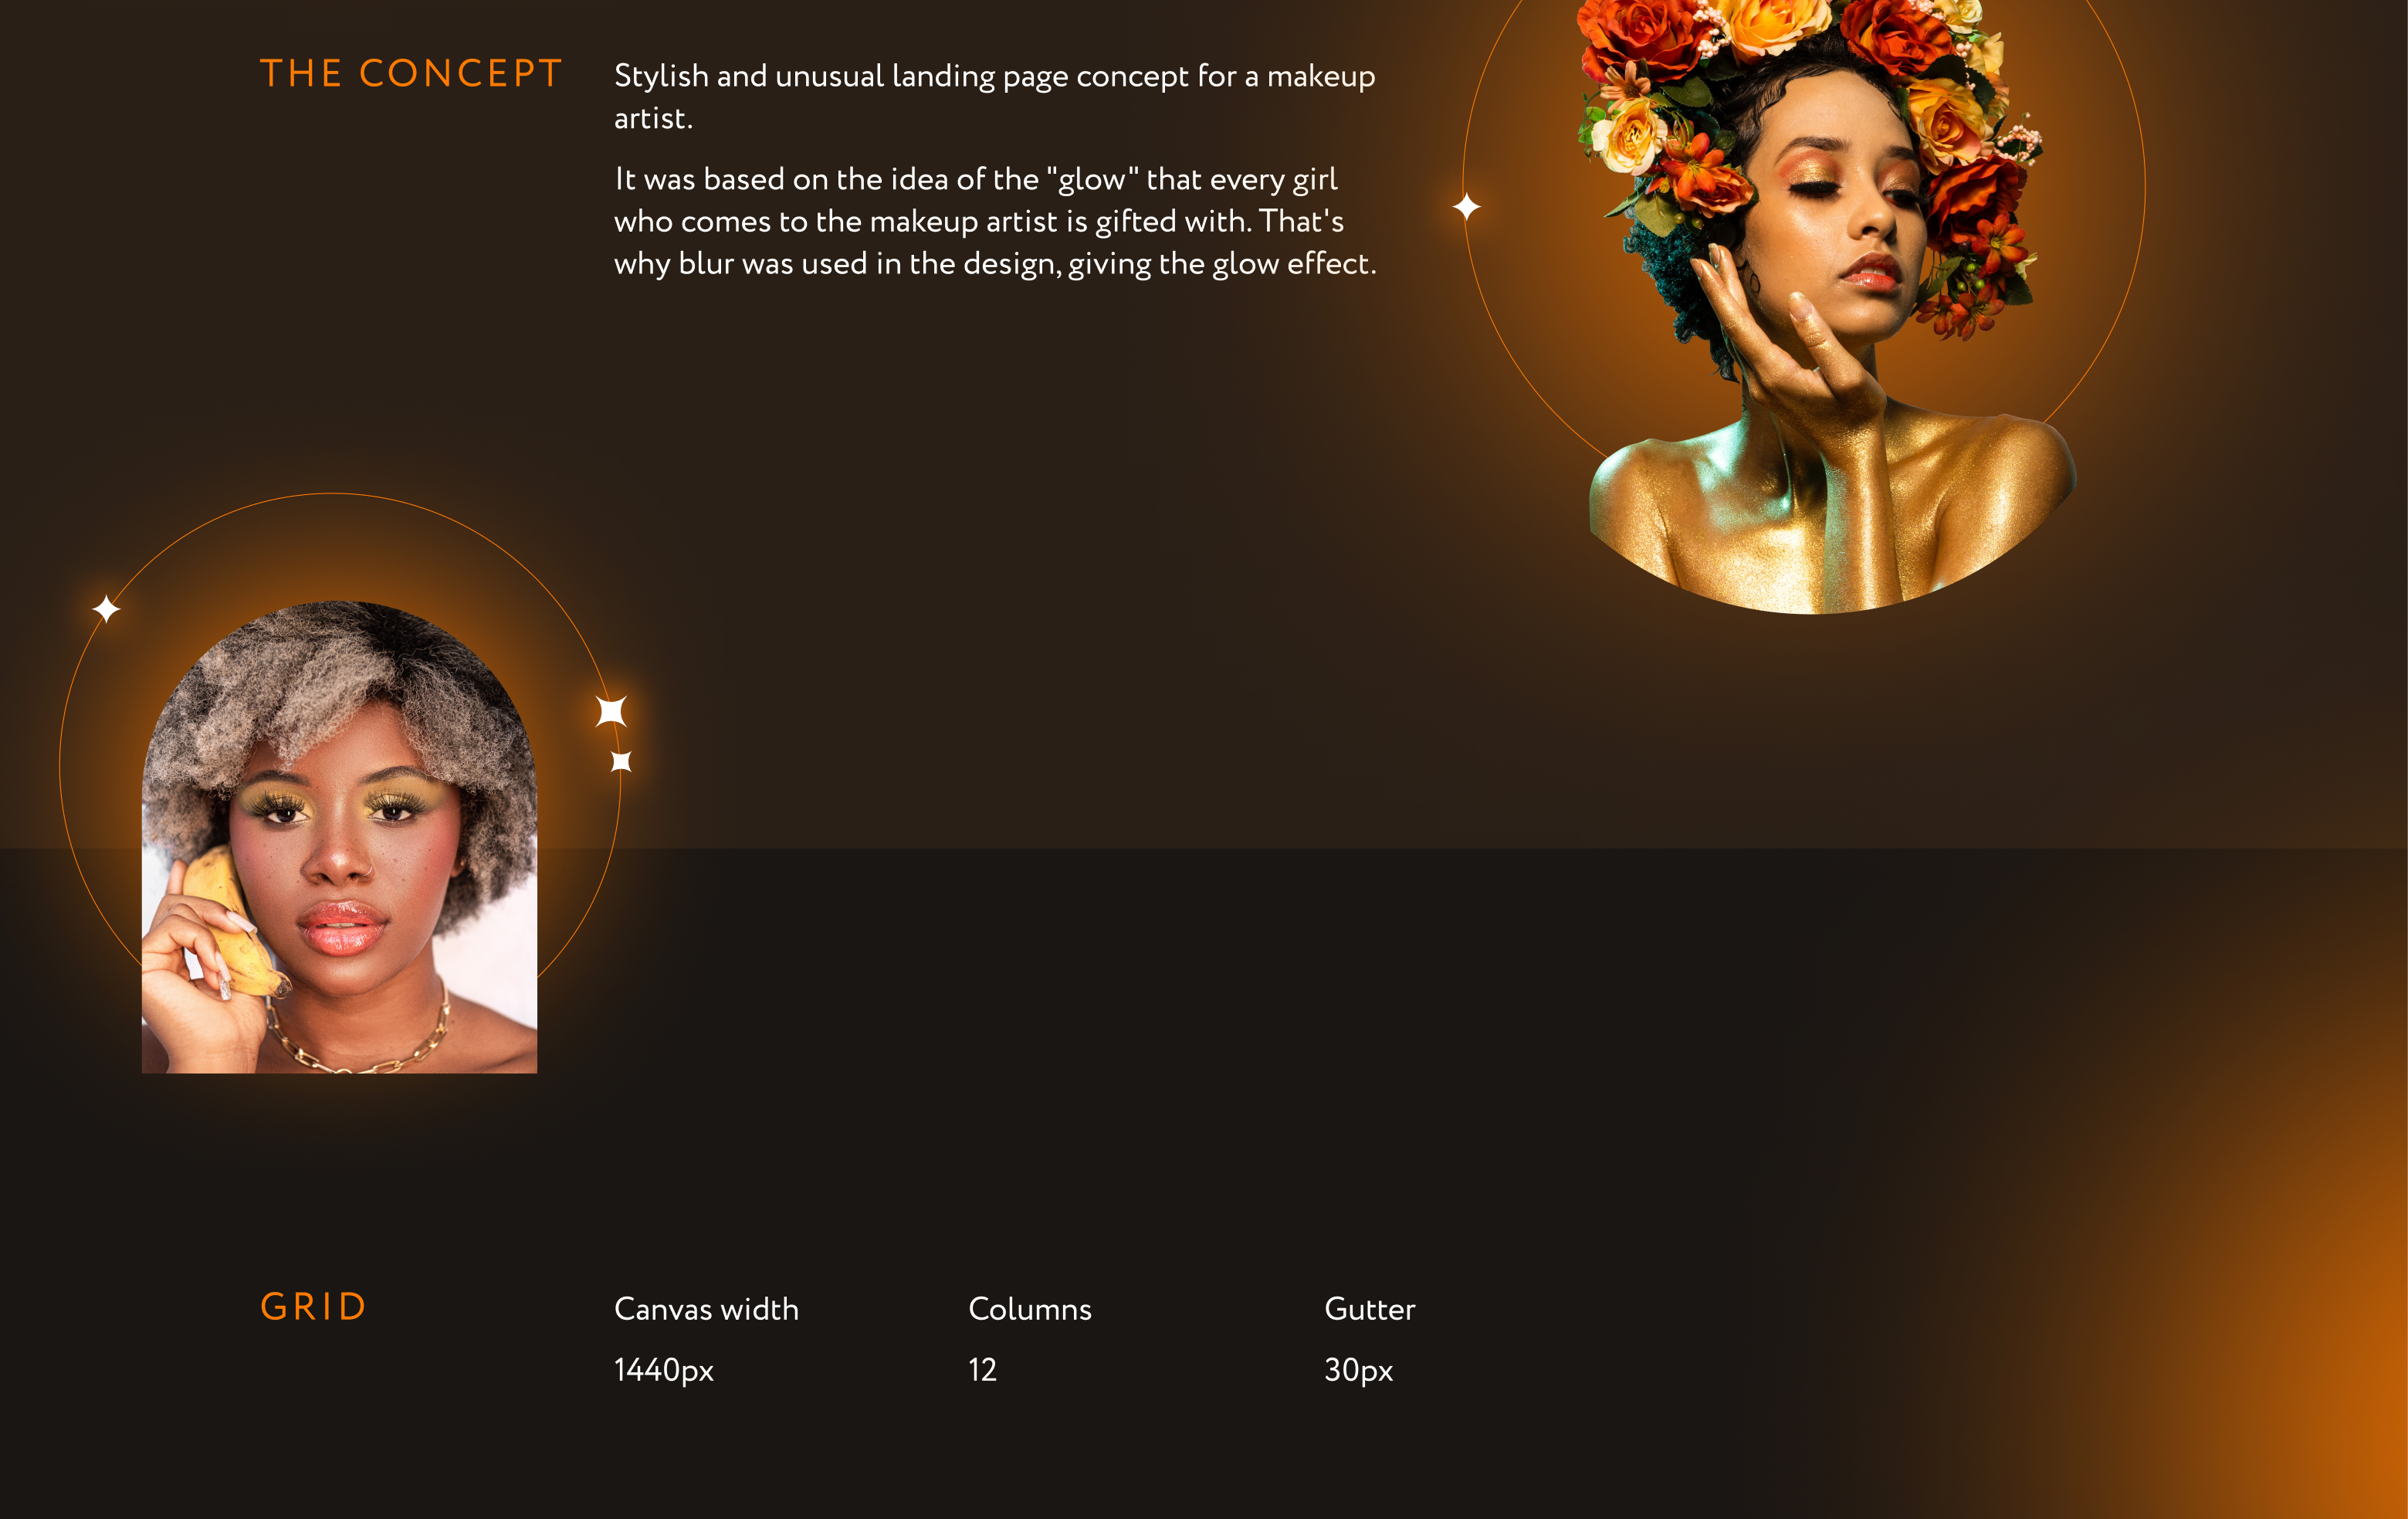
Task: Click the sparkle star beside the flower-crown portrait
Action: point(1466,207)
